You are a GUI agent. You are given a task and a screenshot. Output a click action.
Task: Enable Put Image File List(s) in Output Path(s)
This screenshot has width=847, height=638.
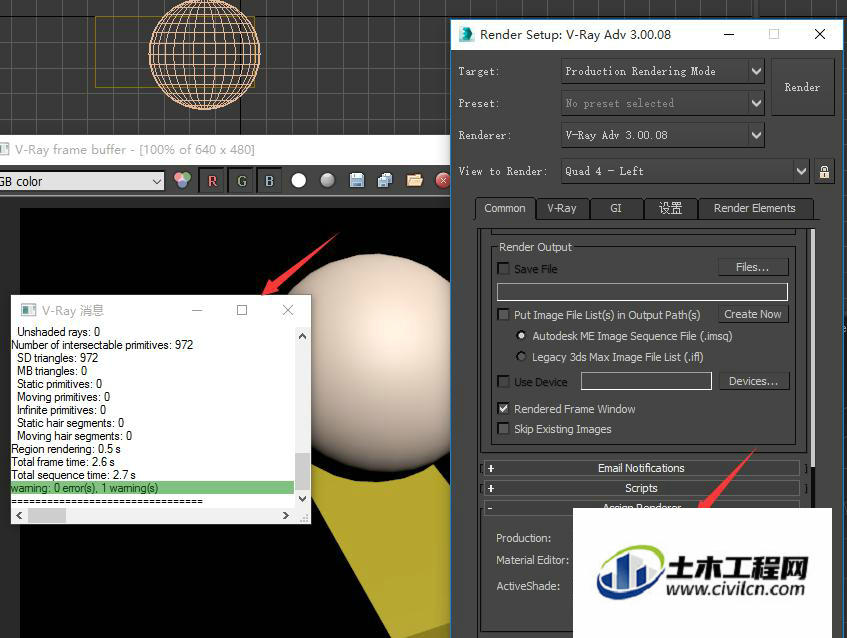503,314
